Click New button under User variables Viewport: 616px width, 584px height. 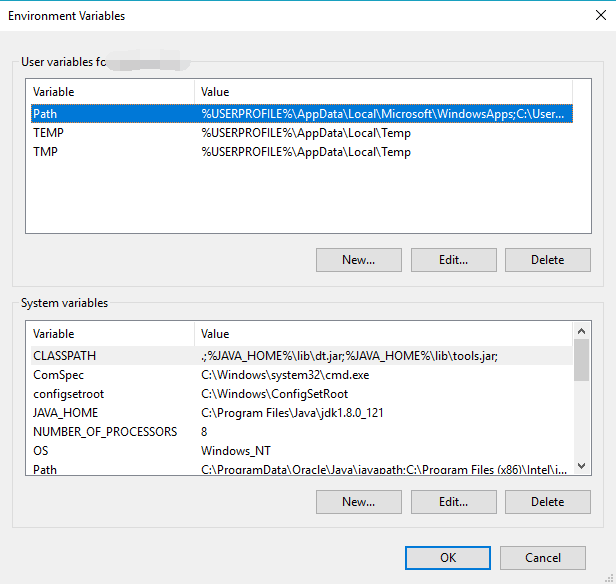[358, 260]
